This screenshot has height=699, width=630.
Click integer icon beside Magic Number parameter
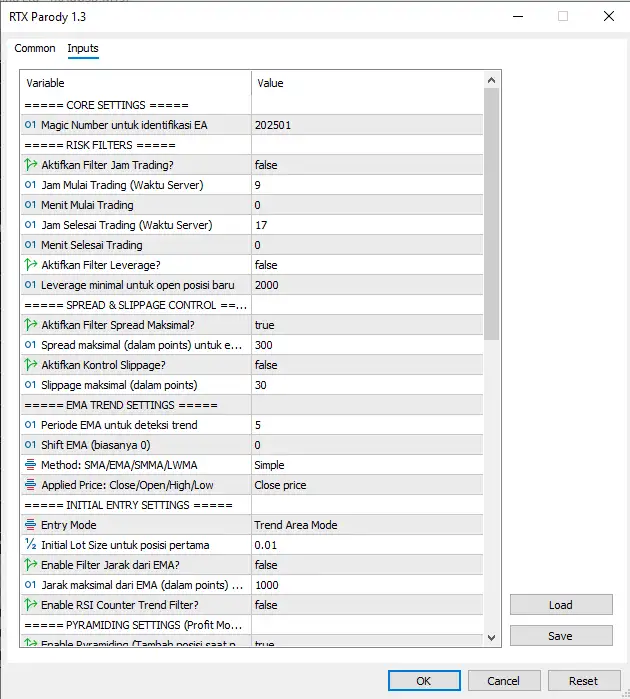click(30, 125)
